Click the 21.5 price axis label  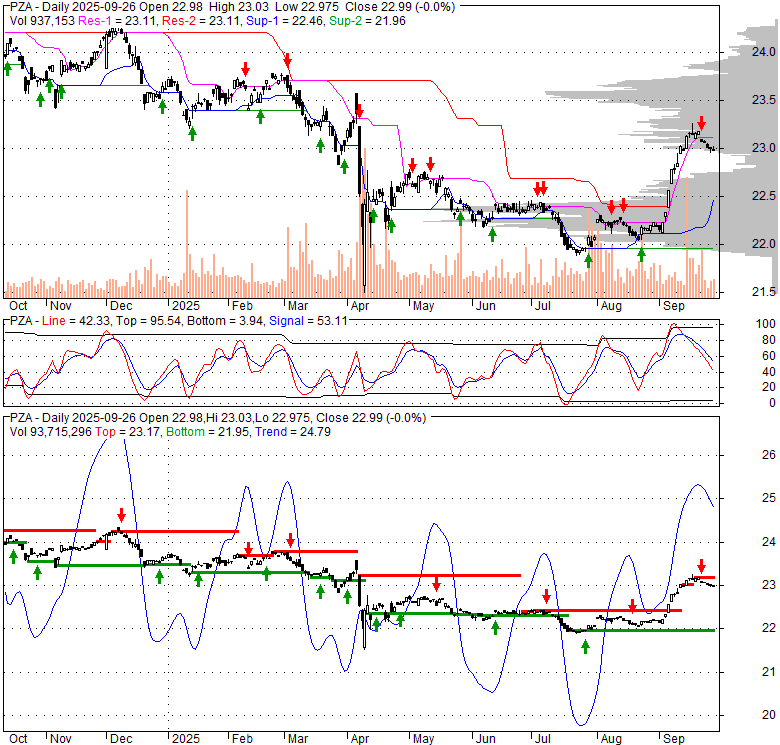(764, 292)
